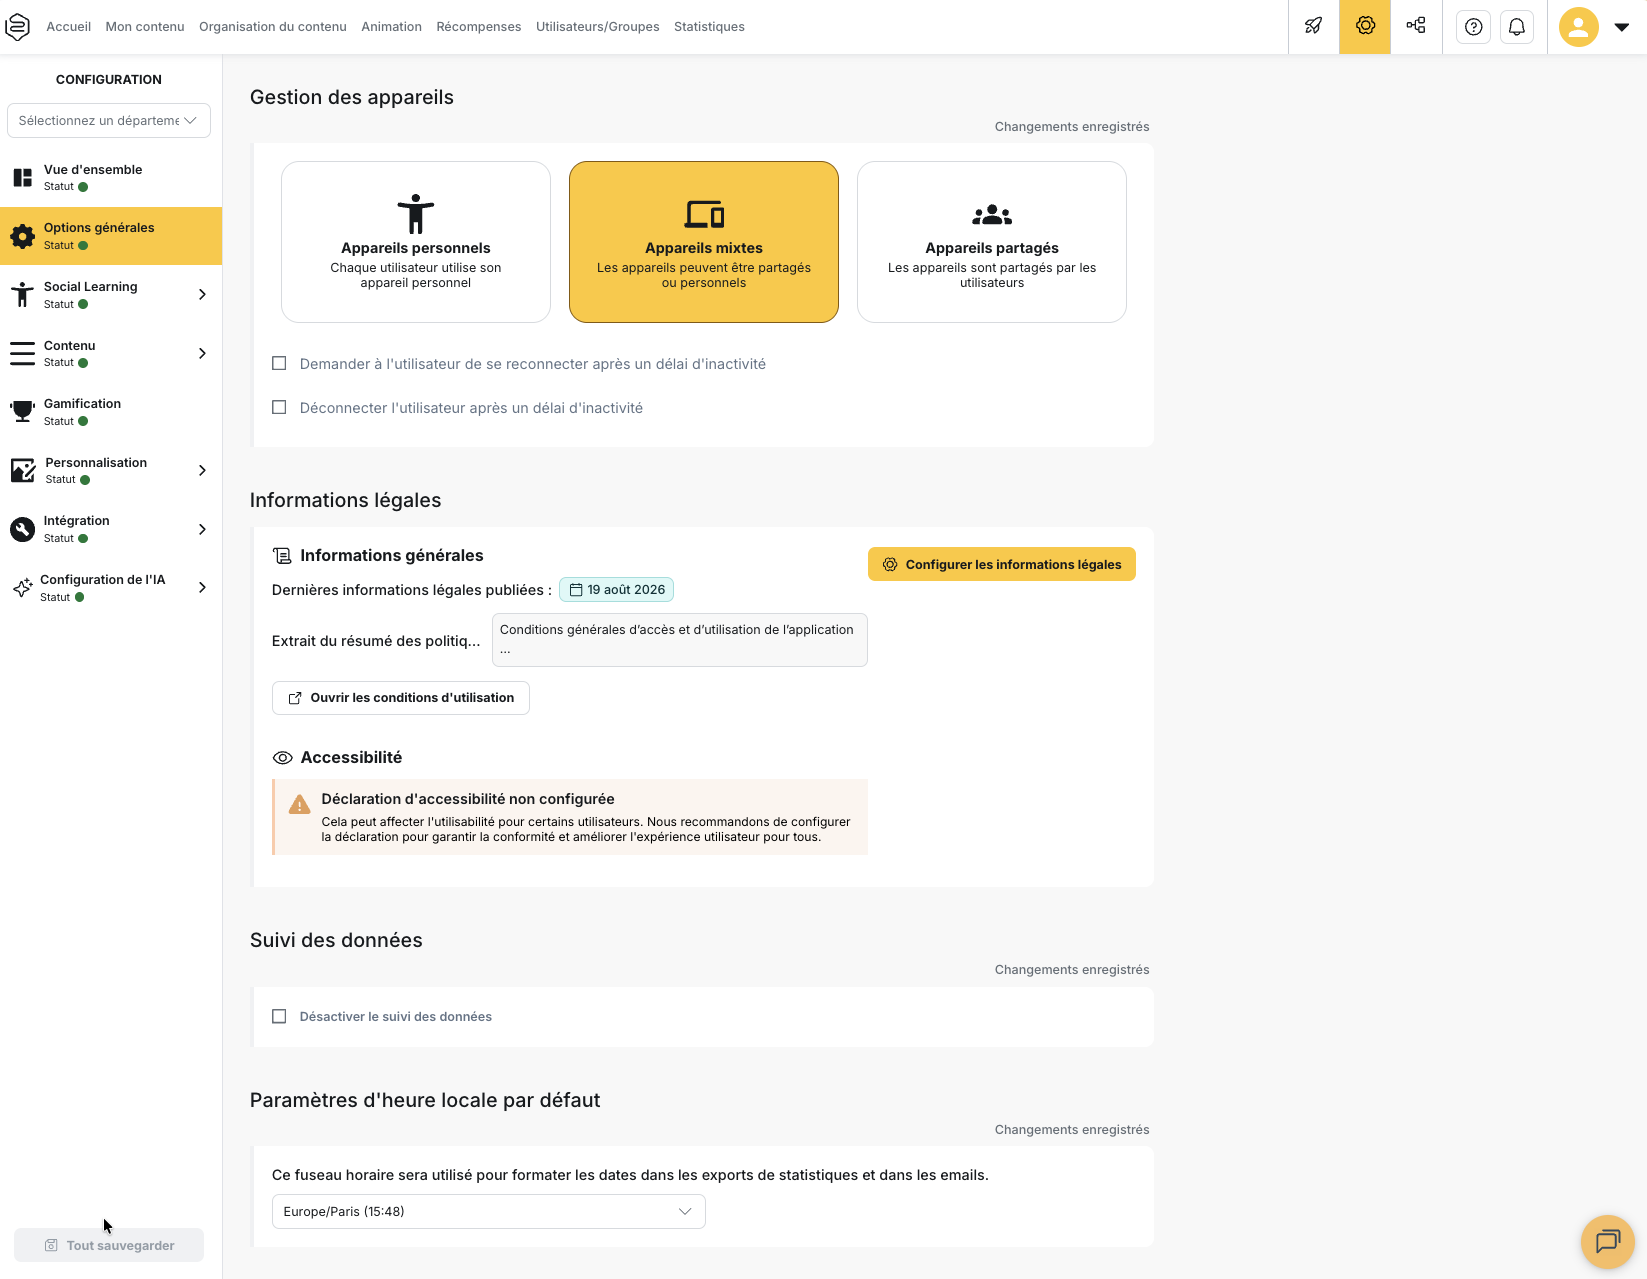Expand the Configuration de l'IA chevron
1647x1279 pixels.
click(x=202, y=588)
